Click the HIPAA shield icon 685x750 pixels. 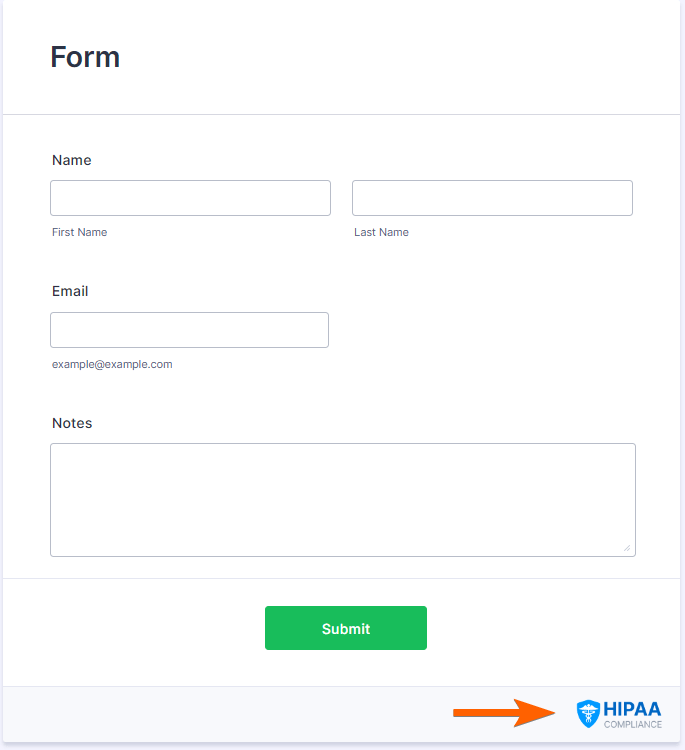point(588,713)
